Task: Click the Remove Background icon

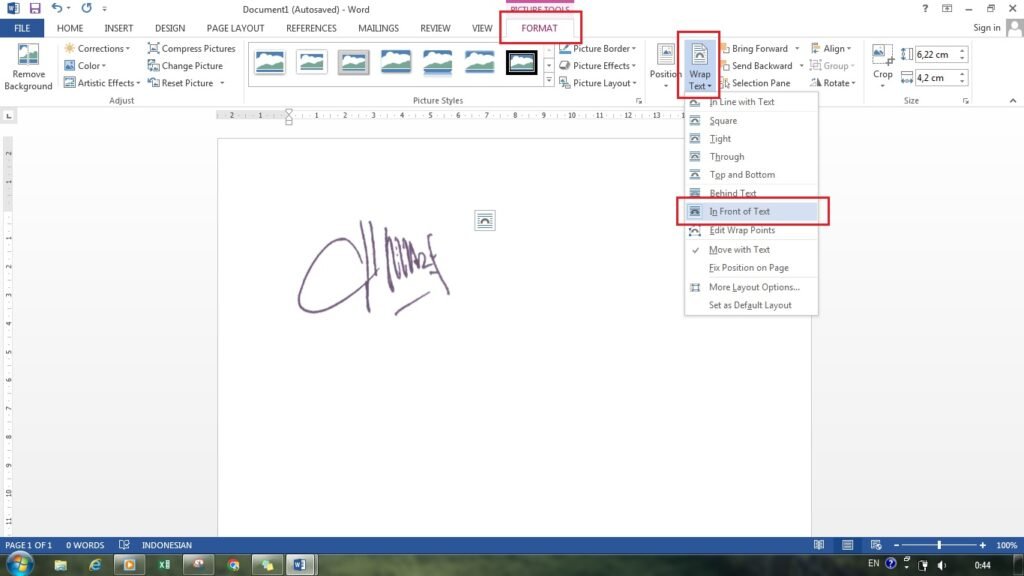Action: pyautogui.click(x=28, y=57)
